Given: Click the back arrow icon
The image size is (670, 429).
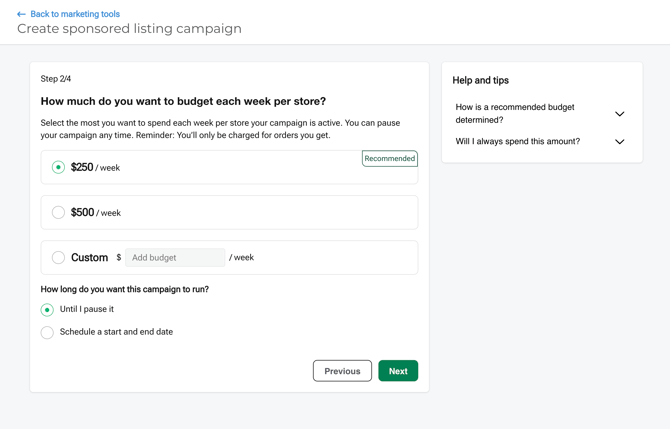Looking at the screenshot, I should coord(21,14).
